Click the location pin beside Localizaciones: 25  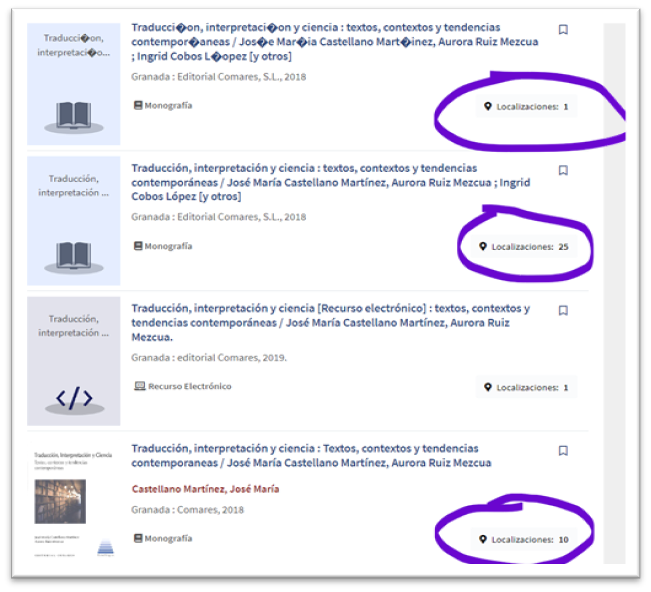(x=483, y=246)
